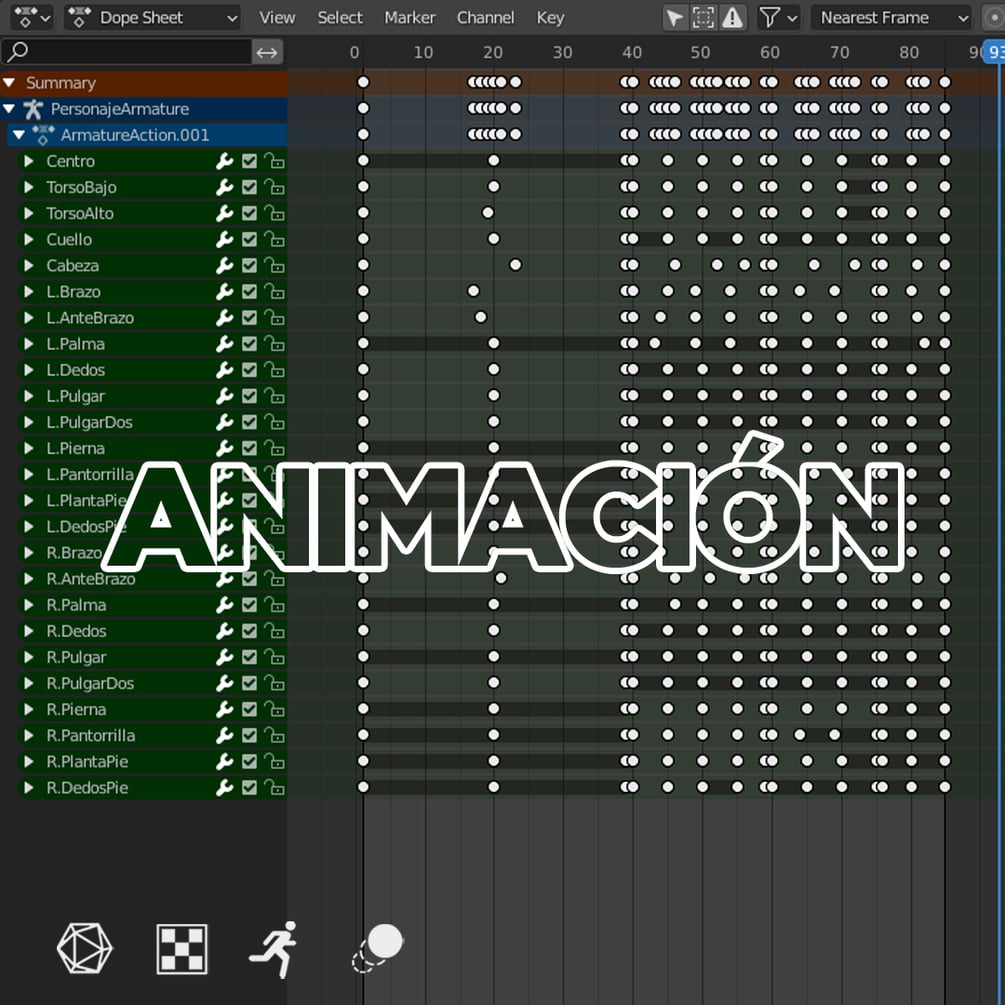Select the Cabeza keyframe near frame 23
The image size is (1005, 1005).
(515, 265)
